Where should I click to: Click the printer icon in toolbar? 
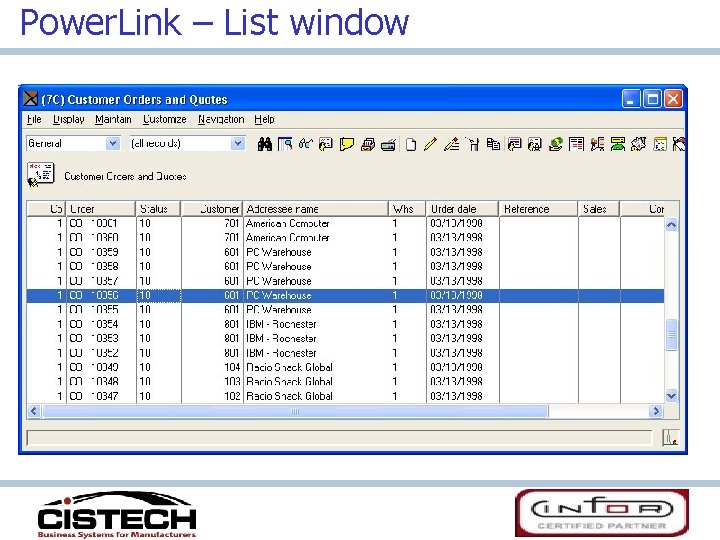(368, 145)
